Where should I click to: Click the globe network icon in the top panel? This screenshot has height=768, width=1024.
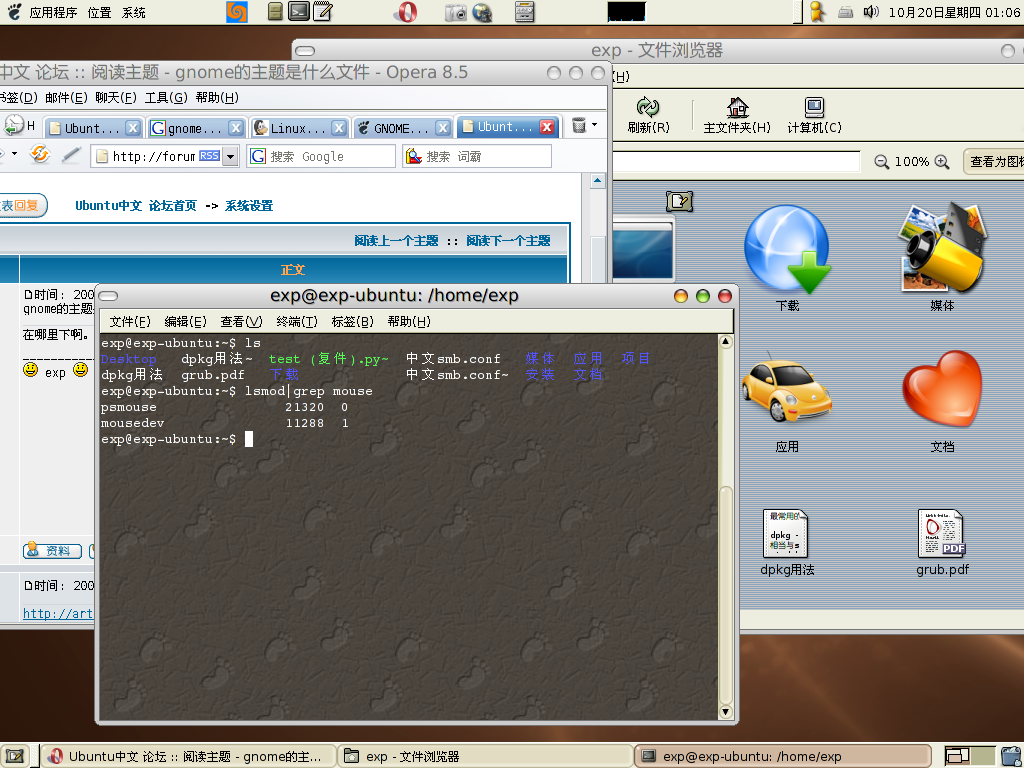tap(482, 12)
